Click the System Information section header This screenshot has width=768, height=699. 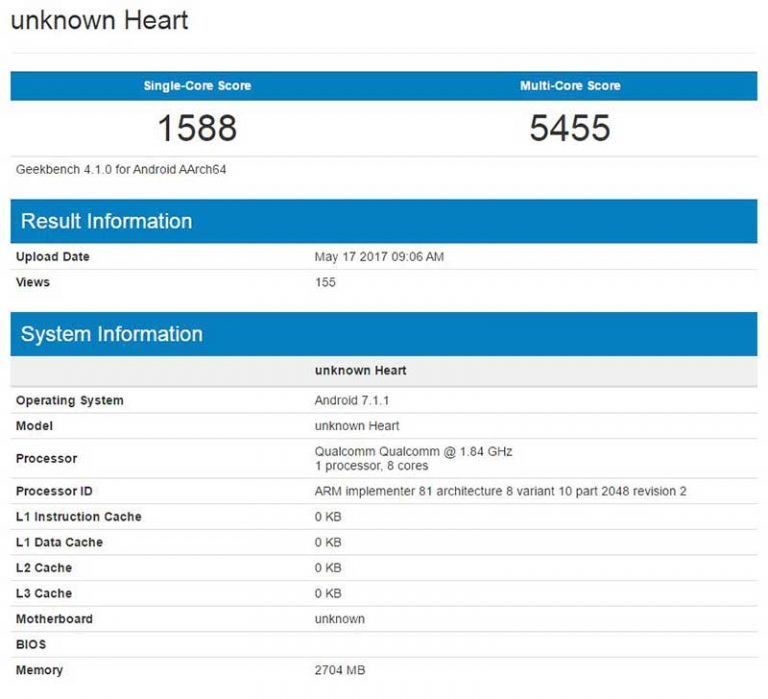coord(111,334)
